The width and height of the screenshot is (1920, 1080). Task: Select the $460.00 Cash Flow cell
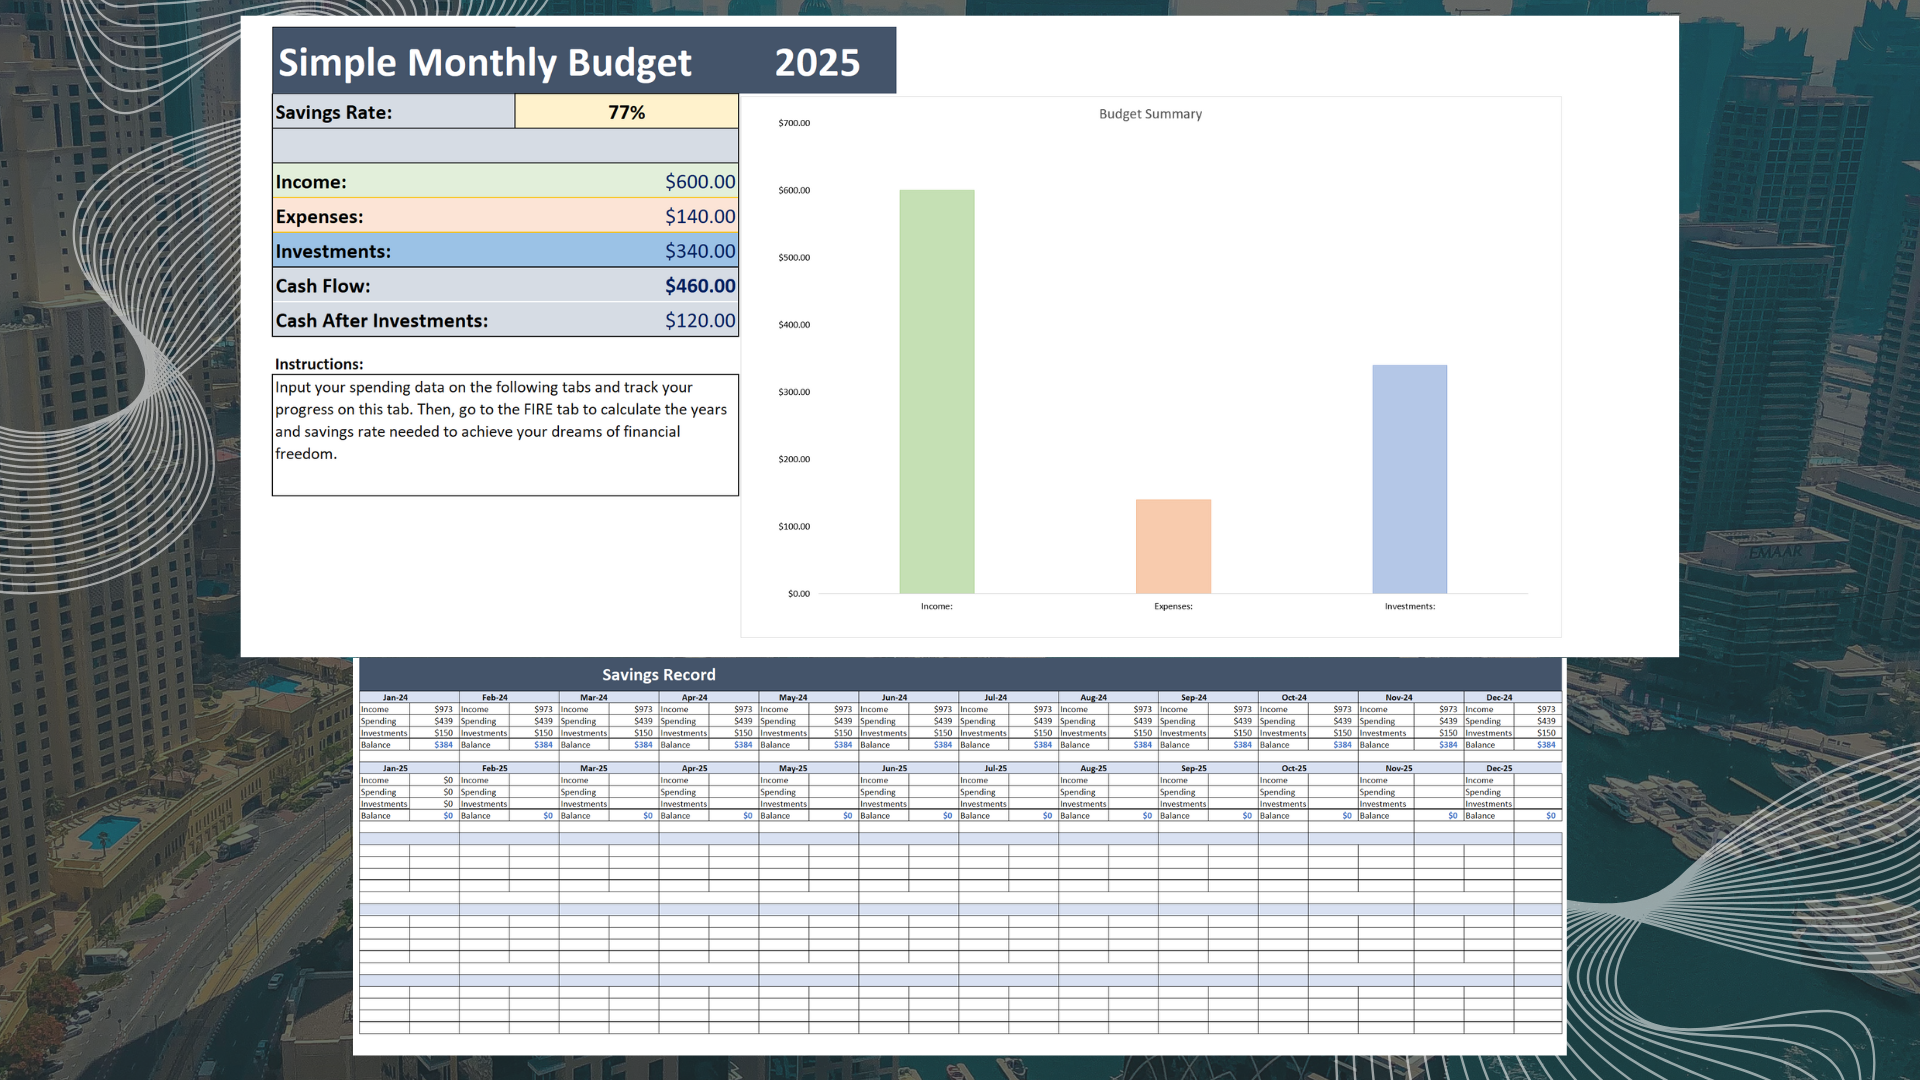tap(699, 286)
